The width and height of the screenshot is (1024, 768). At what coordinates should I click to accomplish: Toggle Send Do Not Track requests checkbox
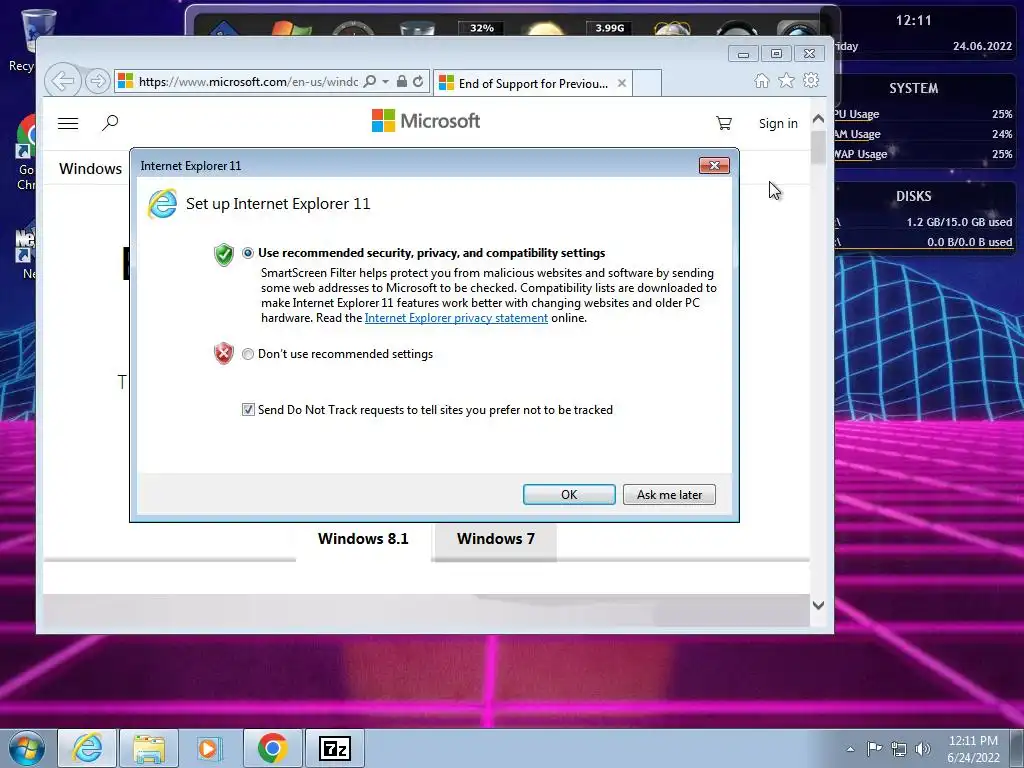pyautogui.click(x=248, y=409)
